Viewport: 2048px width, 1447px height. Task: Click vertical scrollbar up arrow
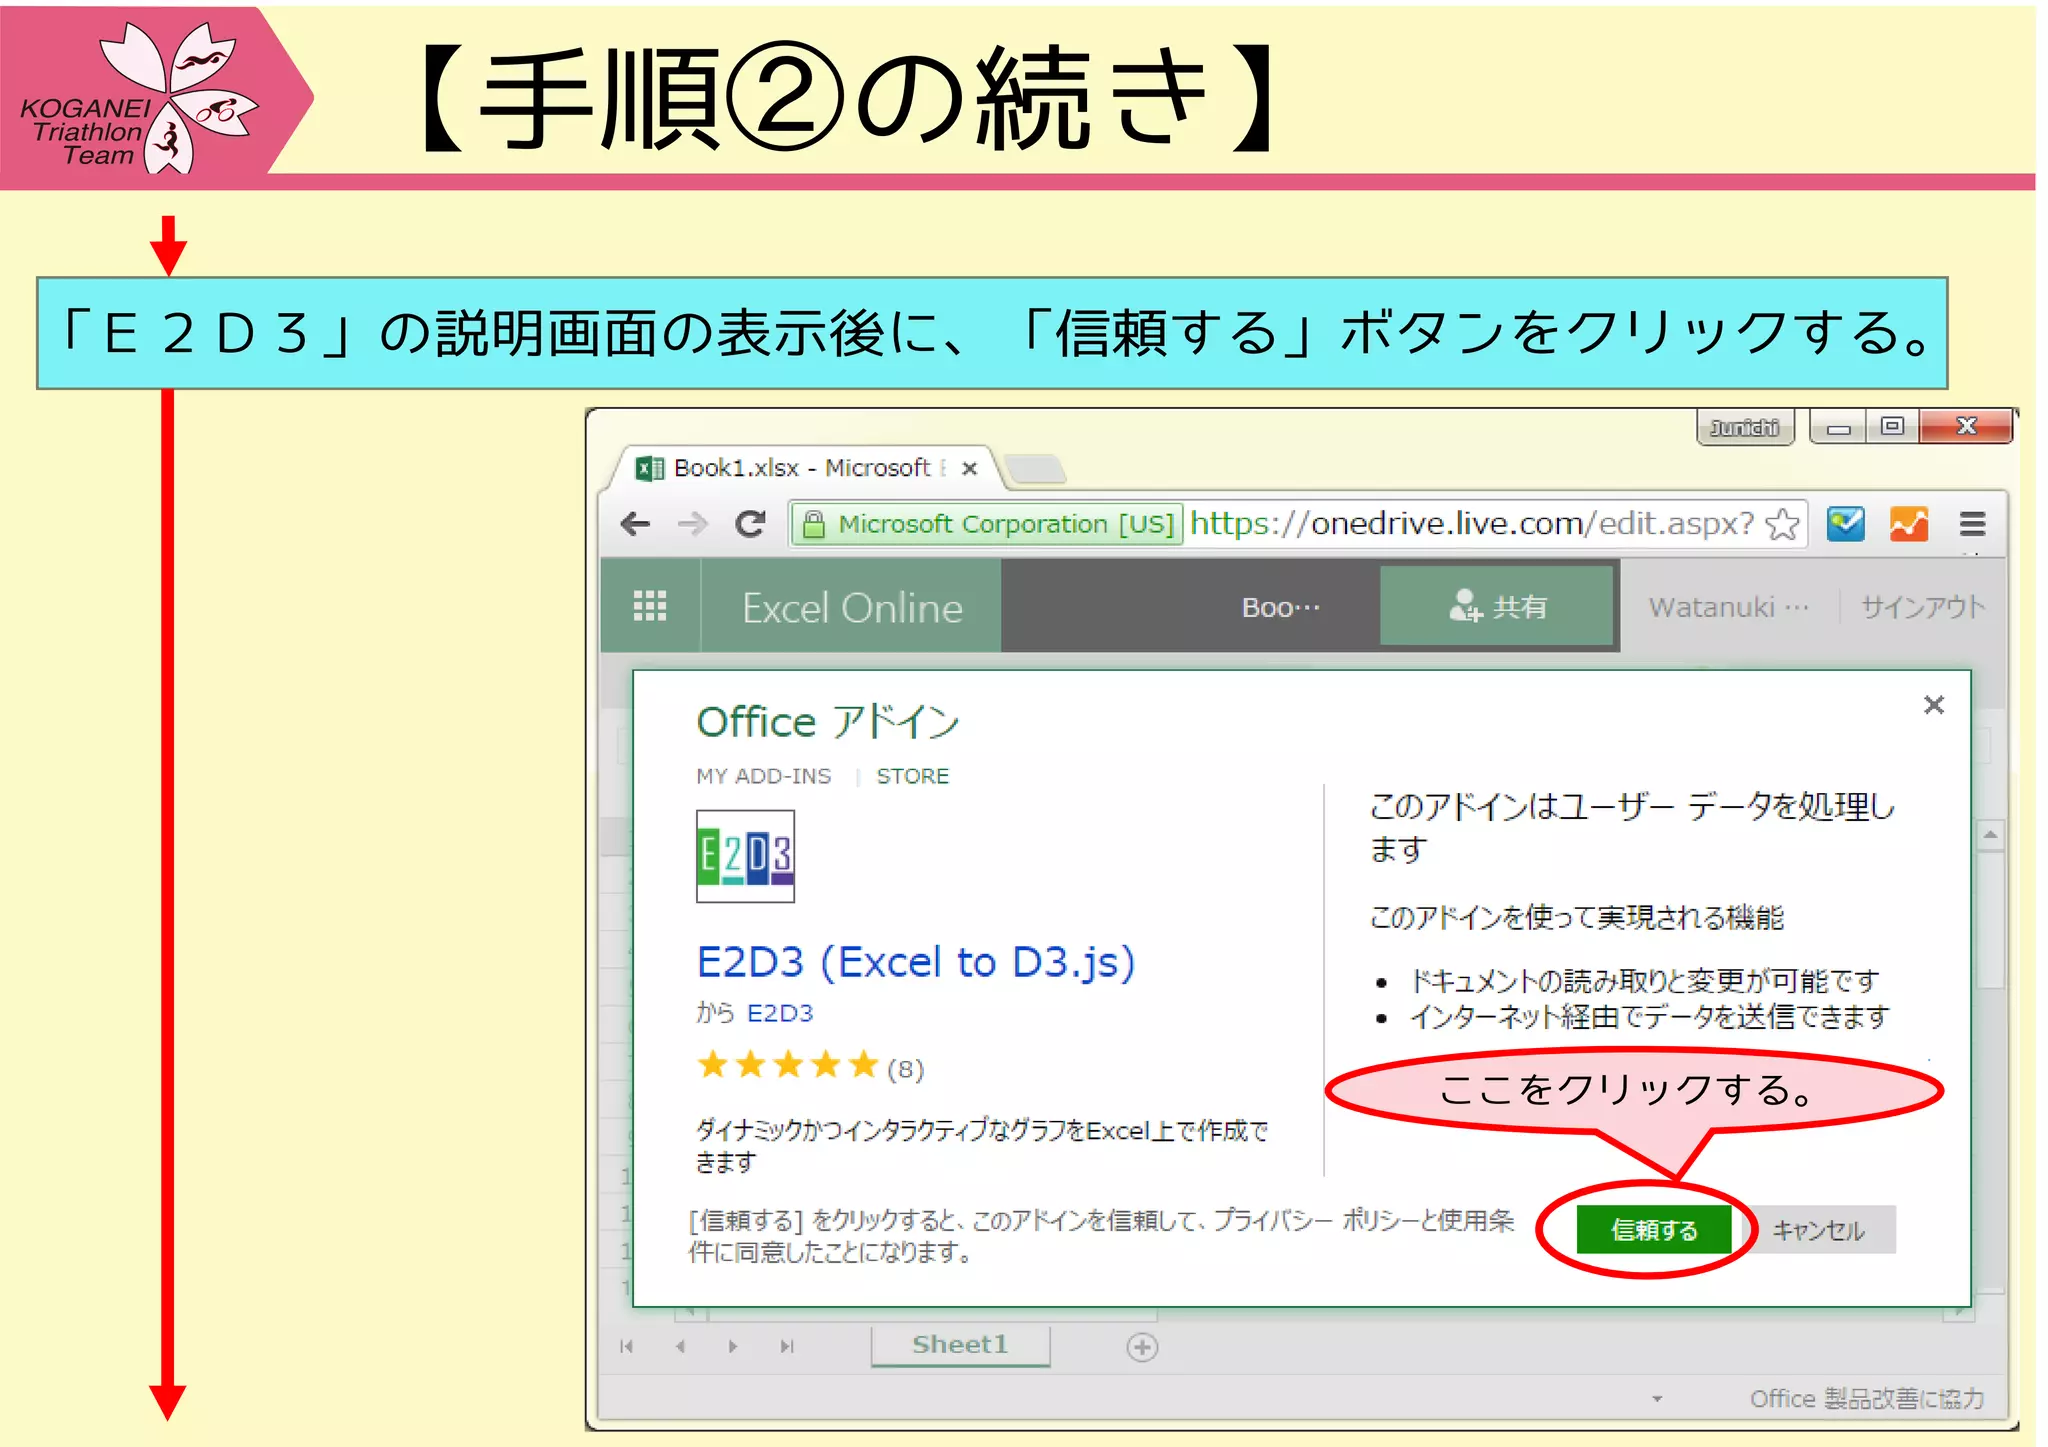[1990, 834]
